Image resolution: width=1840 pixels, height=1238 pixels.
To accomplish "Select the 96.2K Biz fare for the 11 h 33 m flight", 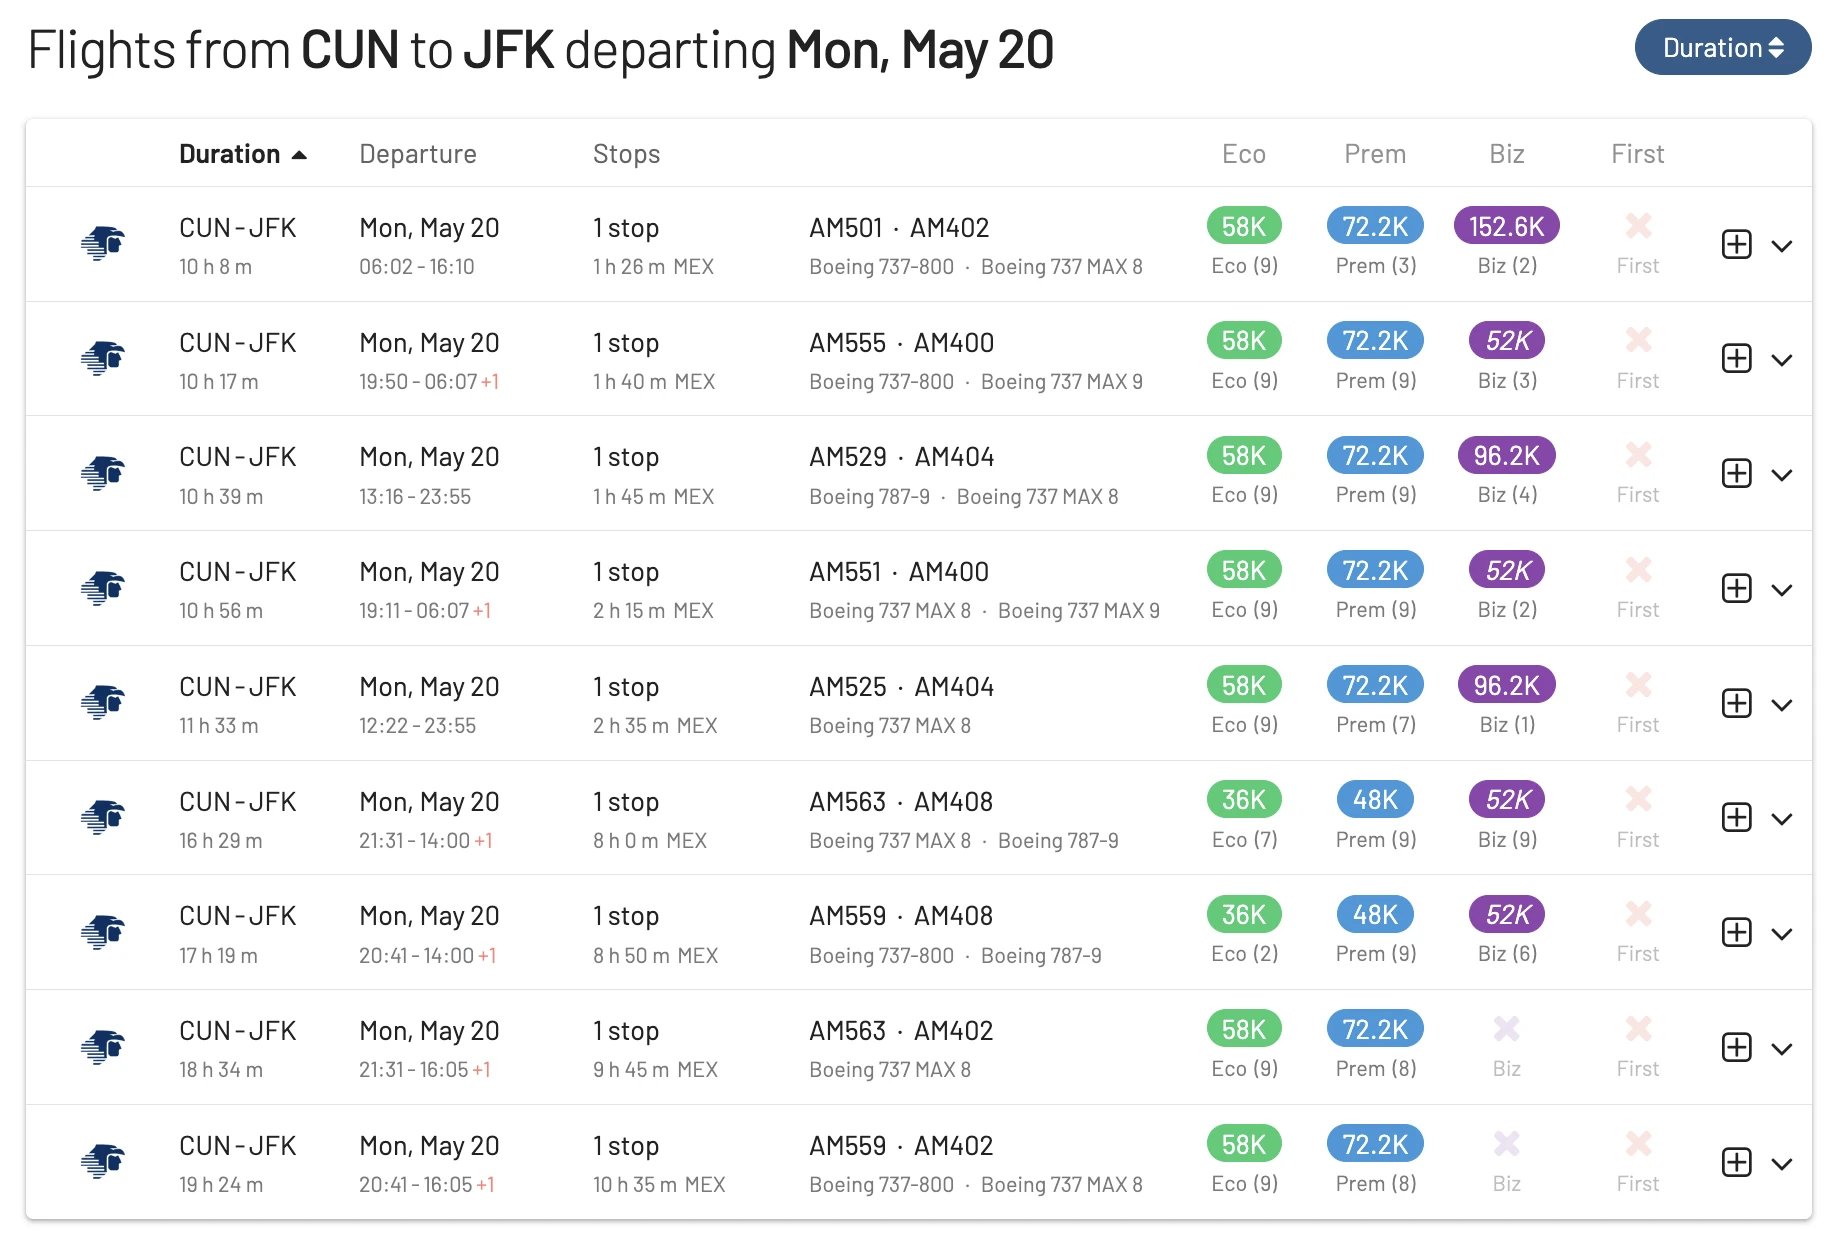I will coord(1506,685).
